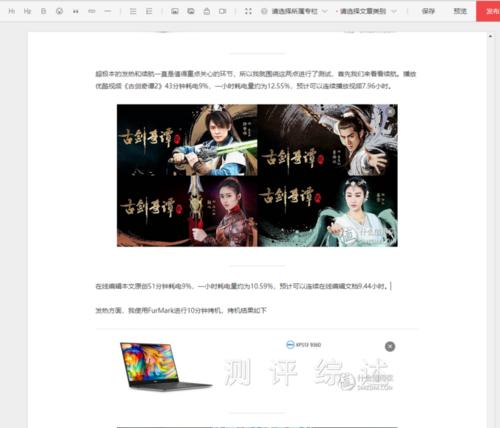
Task: Open the 请选择所属专栏 dropdown
Action: 299,11
